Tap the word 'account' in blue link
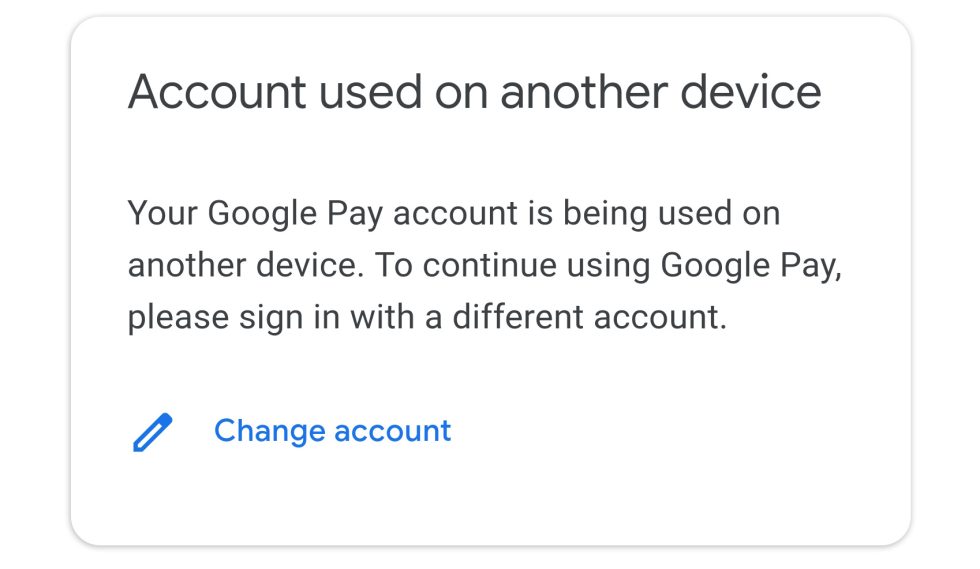This screenshot has width=980, height=569. (392, 431)
